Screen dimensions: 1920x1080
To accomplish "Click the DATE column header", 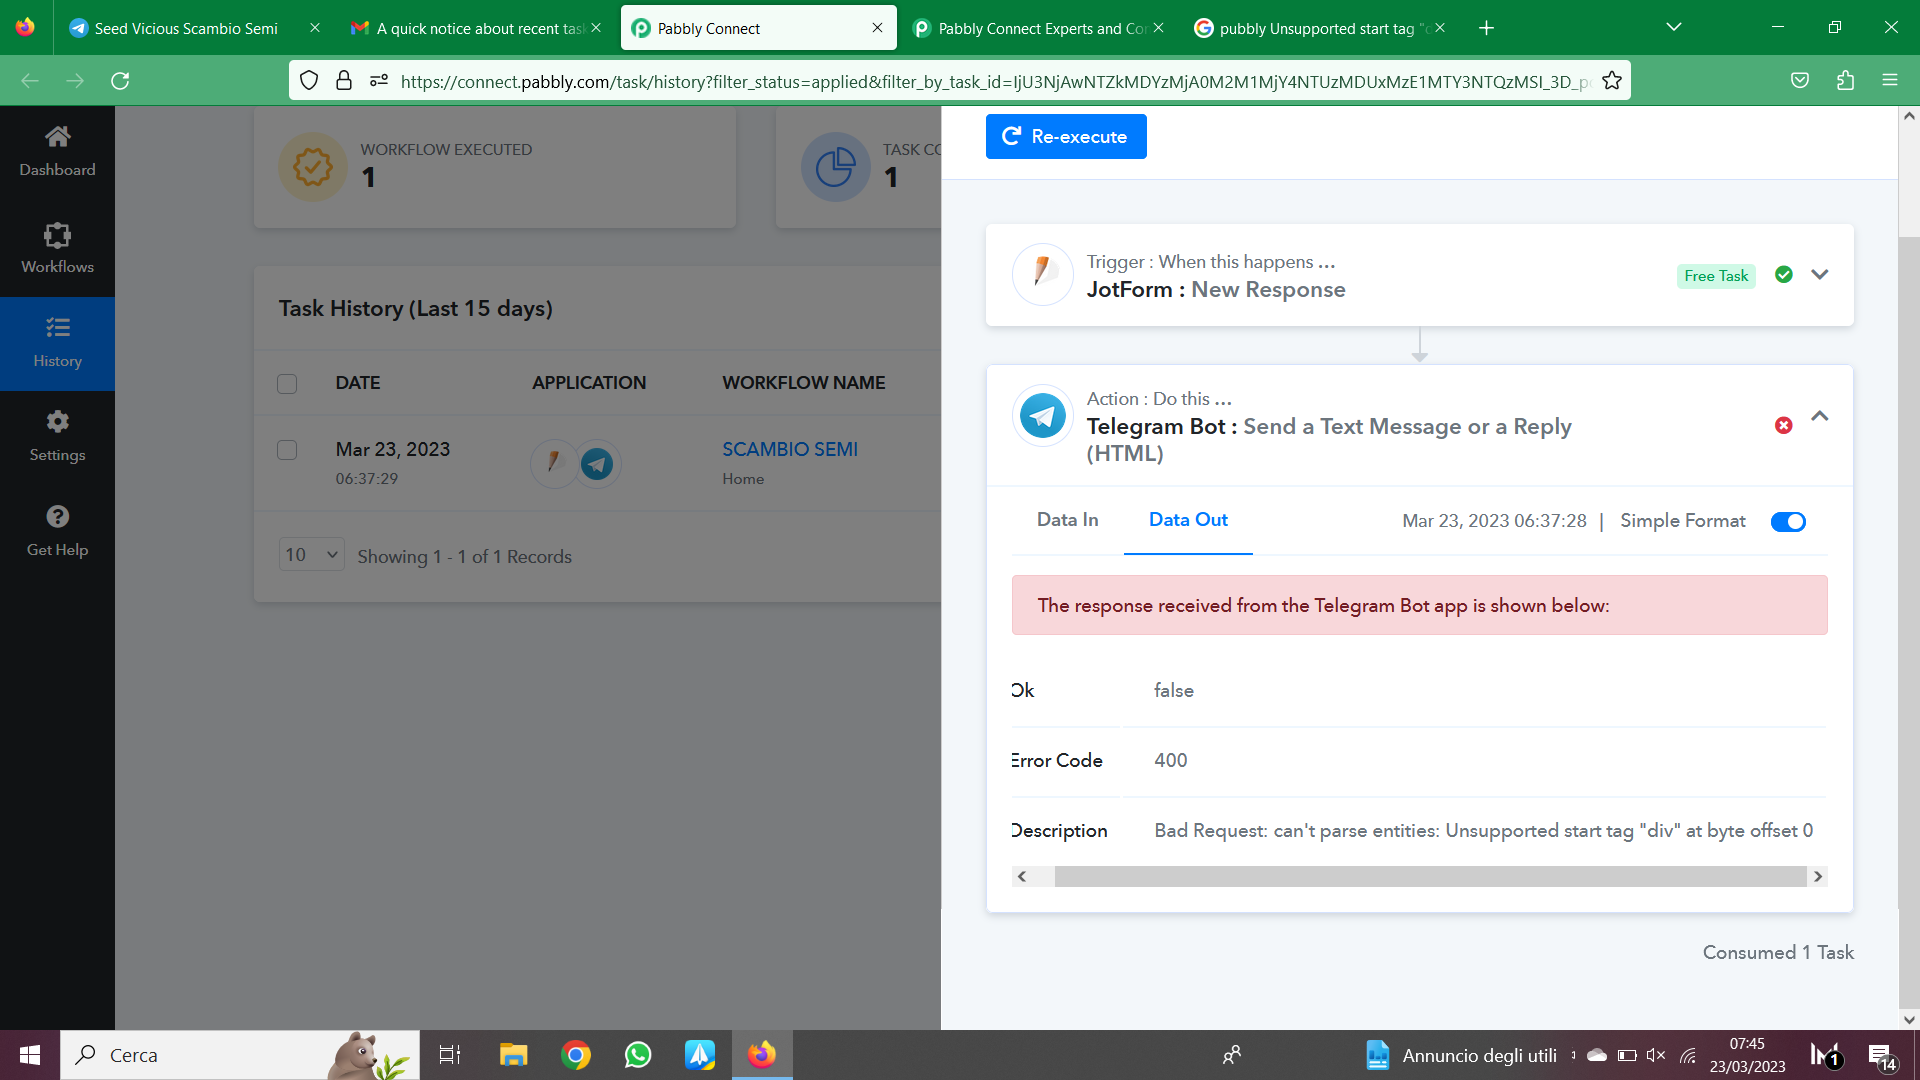I will [x=358, y=383].
